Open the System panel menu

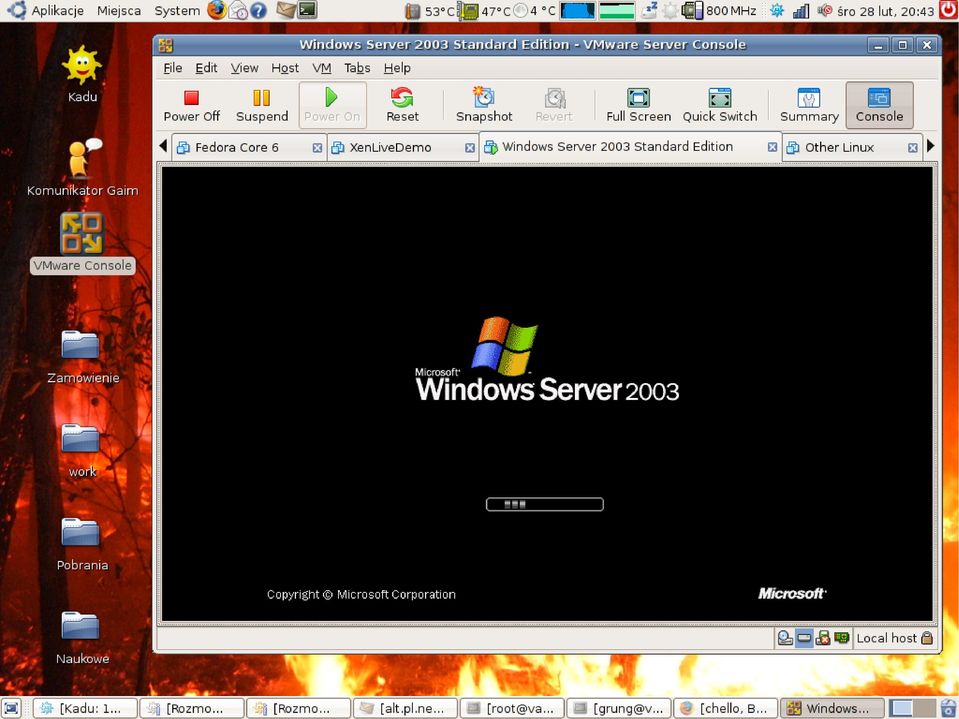pos(177,10)
